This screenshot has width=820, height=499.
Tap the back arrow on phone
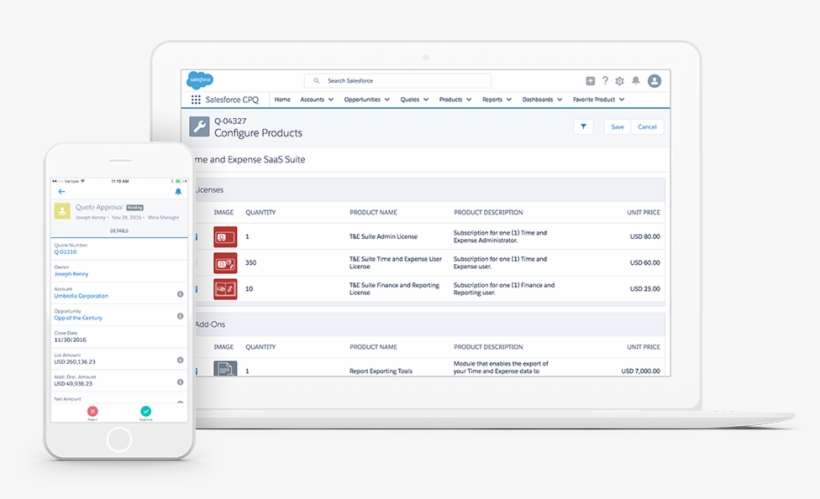click(x=62, y=191)
